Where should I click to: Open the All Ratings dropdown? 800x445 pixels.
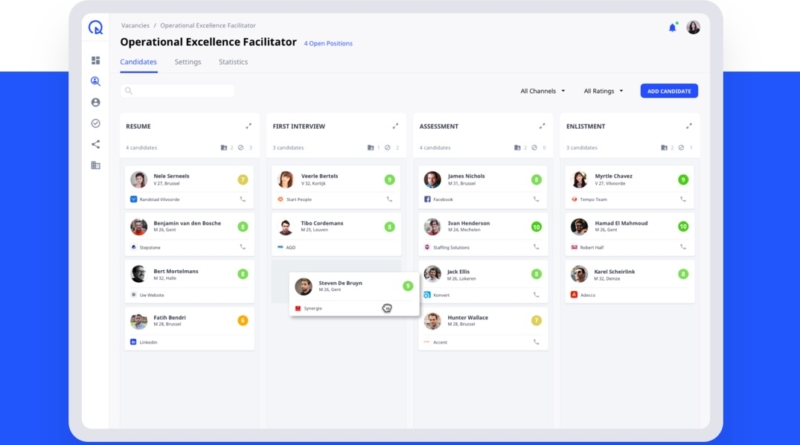pos(603,91)
